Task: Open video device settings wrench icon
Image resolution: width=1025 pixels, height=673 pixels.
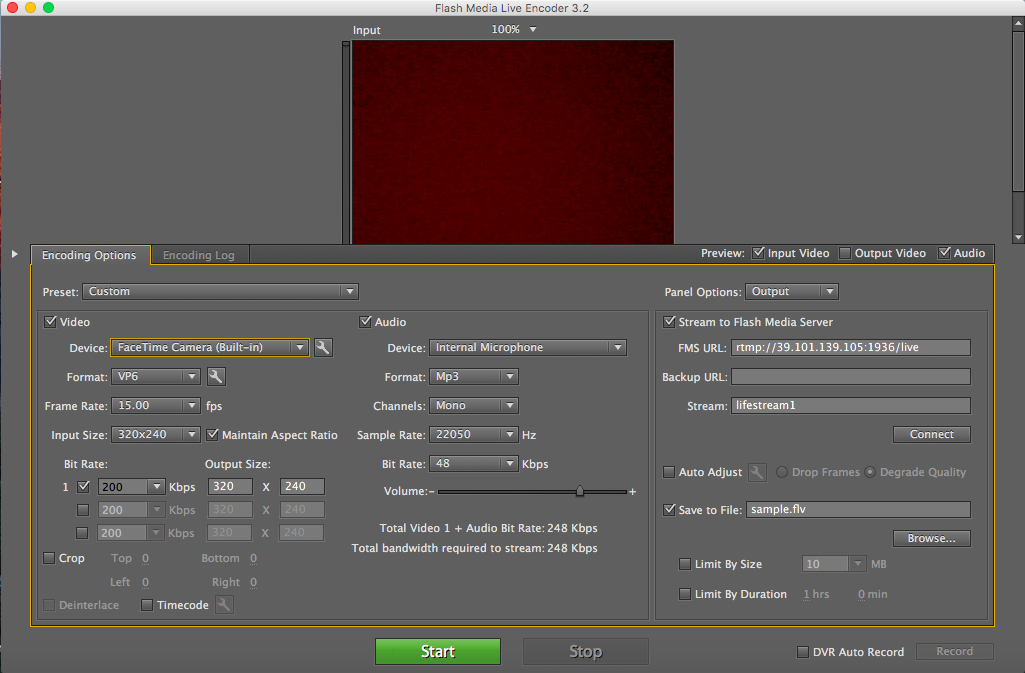Action: pyautogui.click(x=323, y=348)
